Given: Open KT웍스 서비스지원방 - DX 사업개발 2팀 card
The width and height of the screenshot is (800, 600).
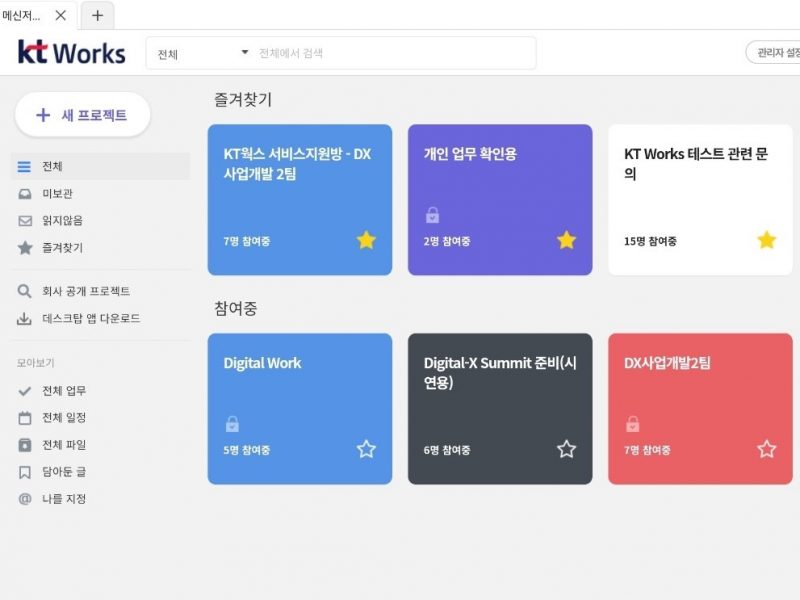Looking at the screenshot, I should point(300,200).
